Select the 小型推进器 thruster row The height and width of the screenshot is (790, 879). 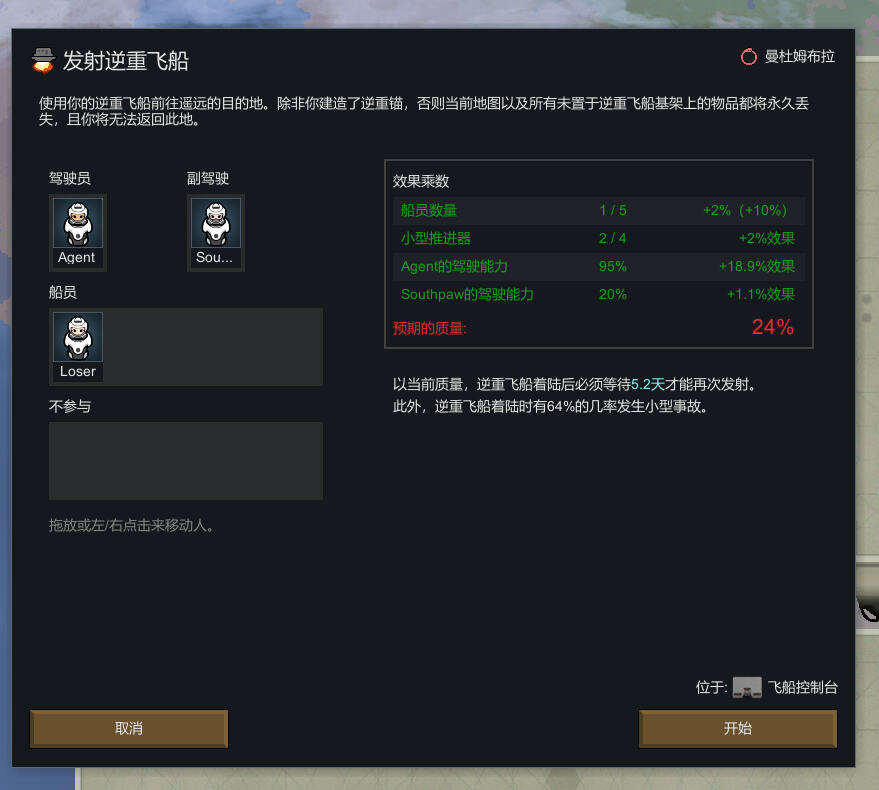pyautogui.click(x=599, y=239)
